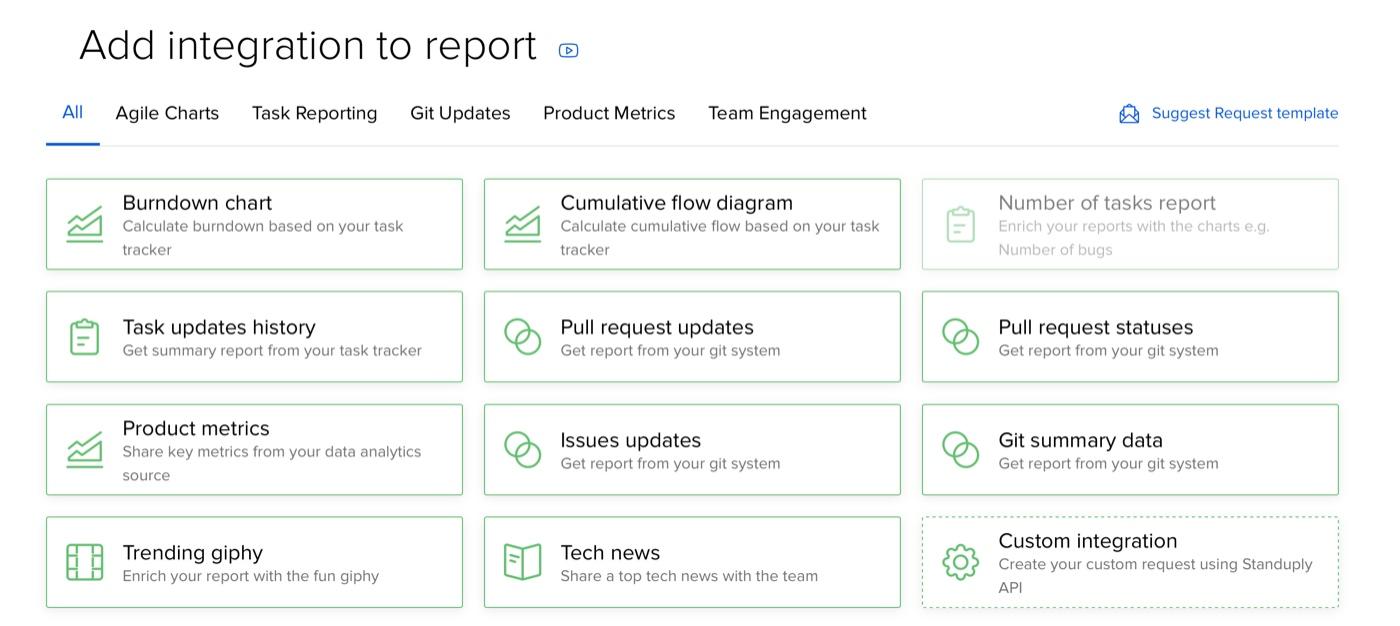Switch to the Agile Charts tab

[167, 114]
